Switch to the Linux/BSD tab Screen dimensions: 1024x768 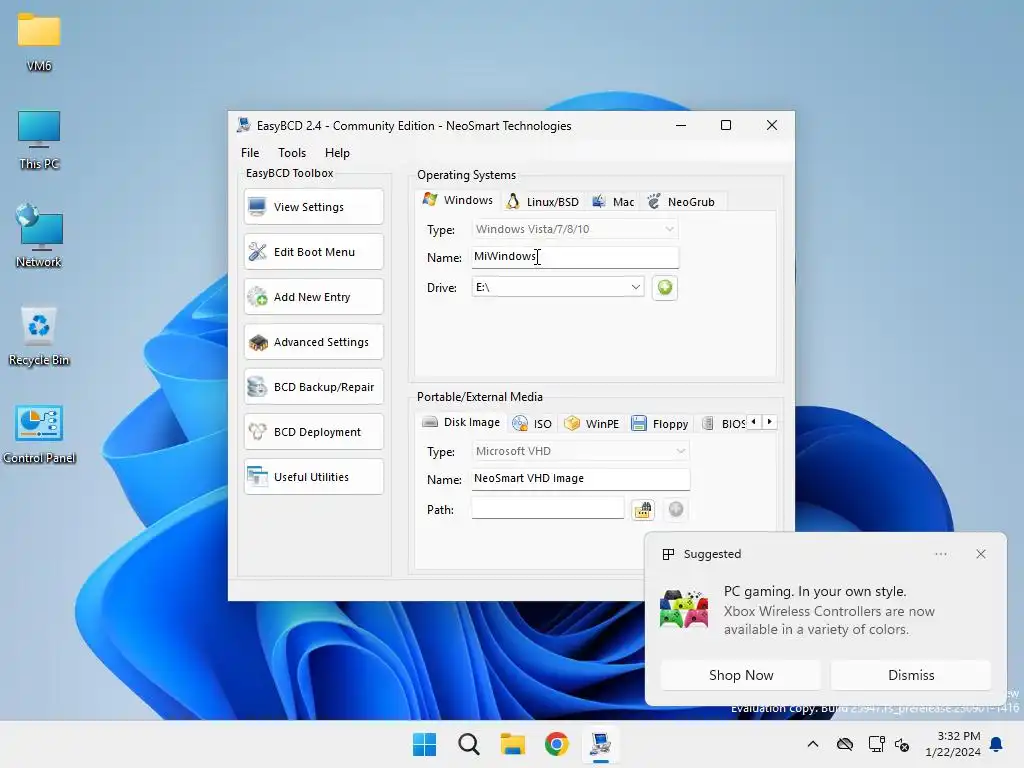[543, 202]
